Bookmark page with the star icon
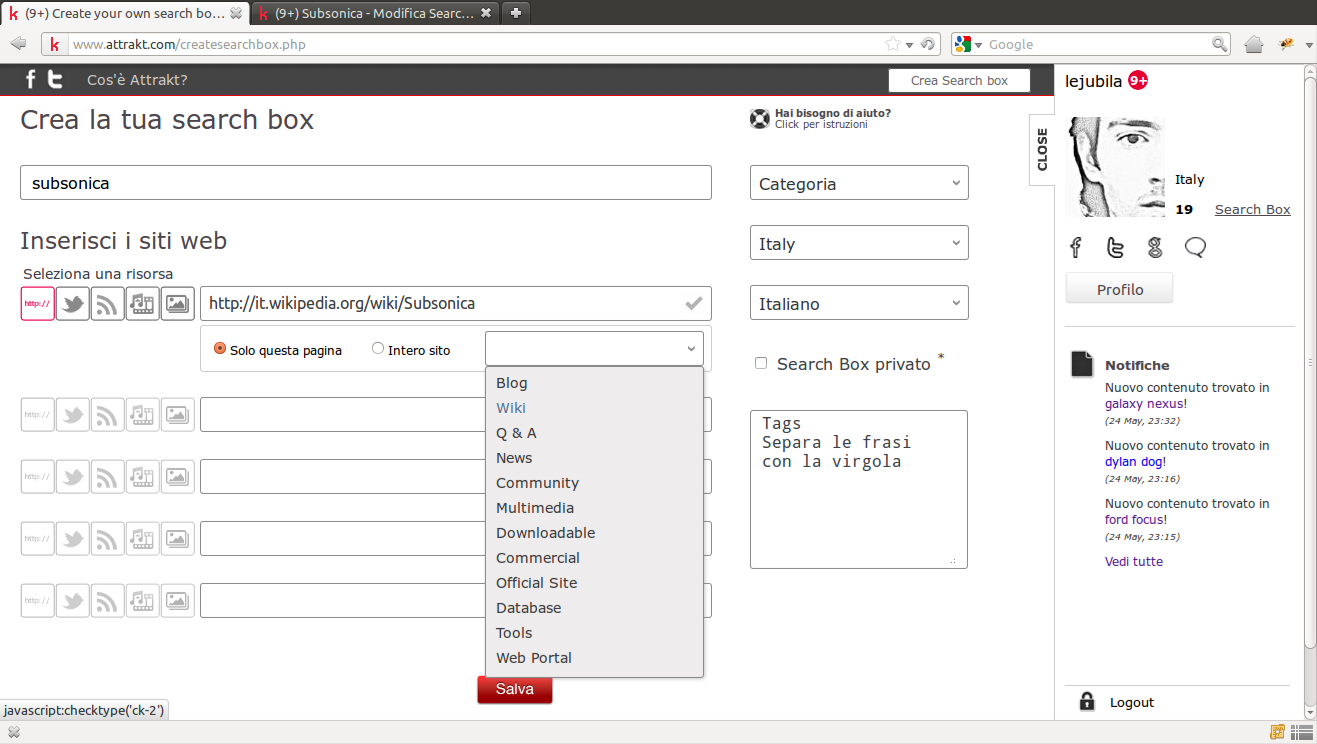Viewport: 1317px width, 744px height. [893, 44]
